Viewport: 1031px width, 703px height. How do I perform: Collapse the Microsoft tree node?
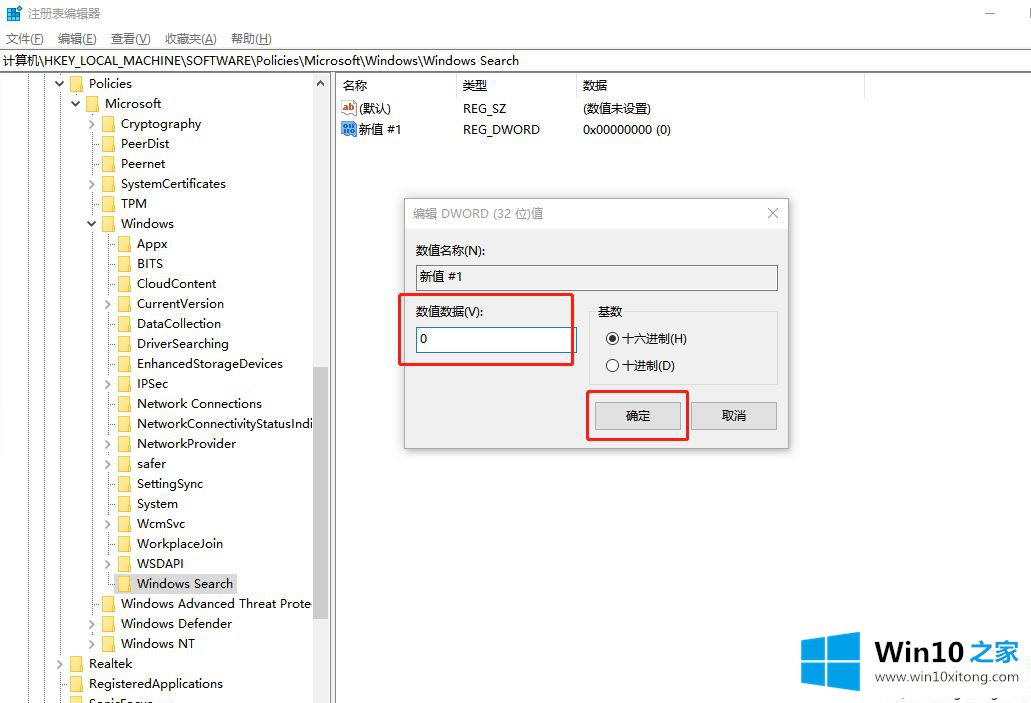(76, 104)
